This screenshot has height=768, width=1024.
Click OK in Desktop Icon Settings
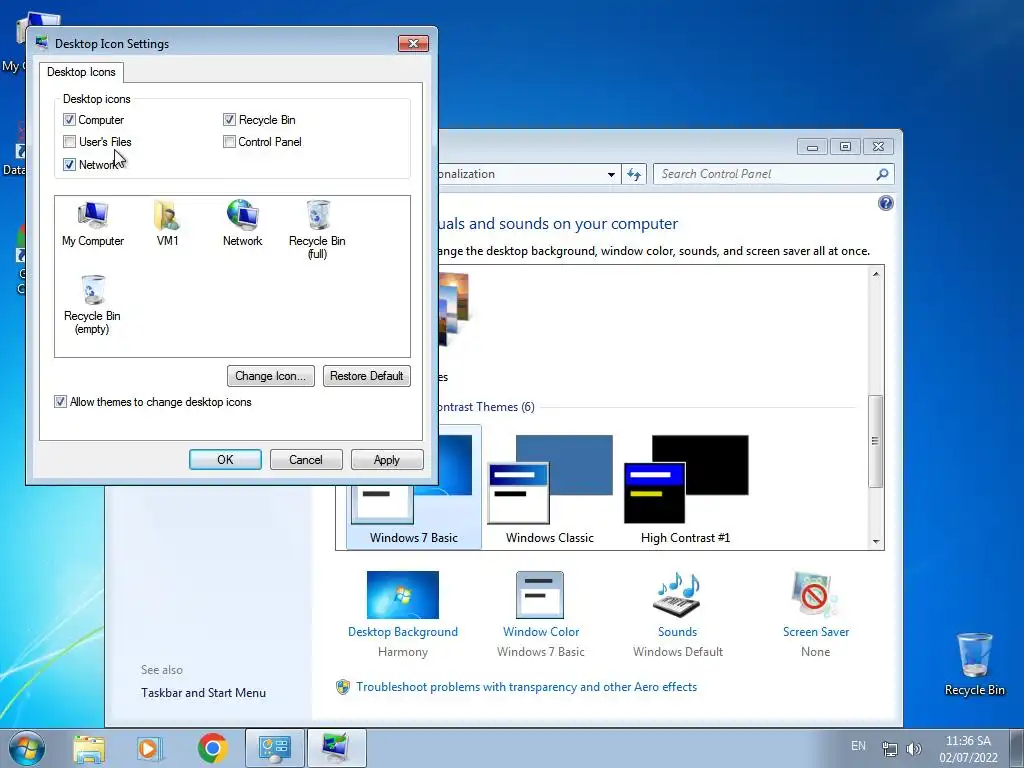(x=225, y=460)
